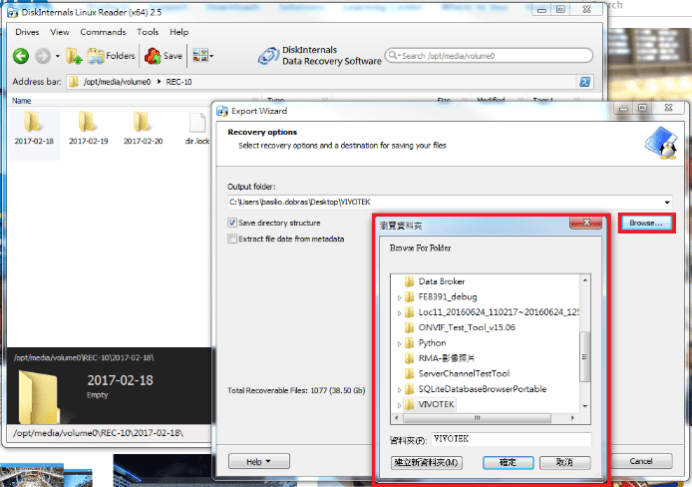Open the Commands menu

tap(103, 32)
